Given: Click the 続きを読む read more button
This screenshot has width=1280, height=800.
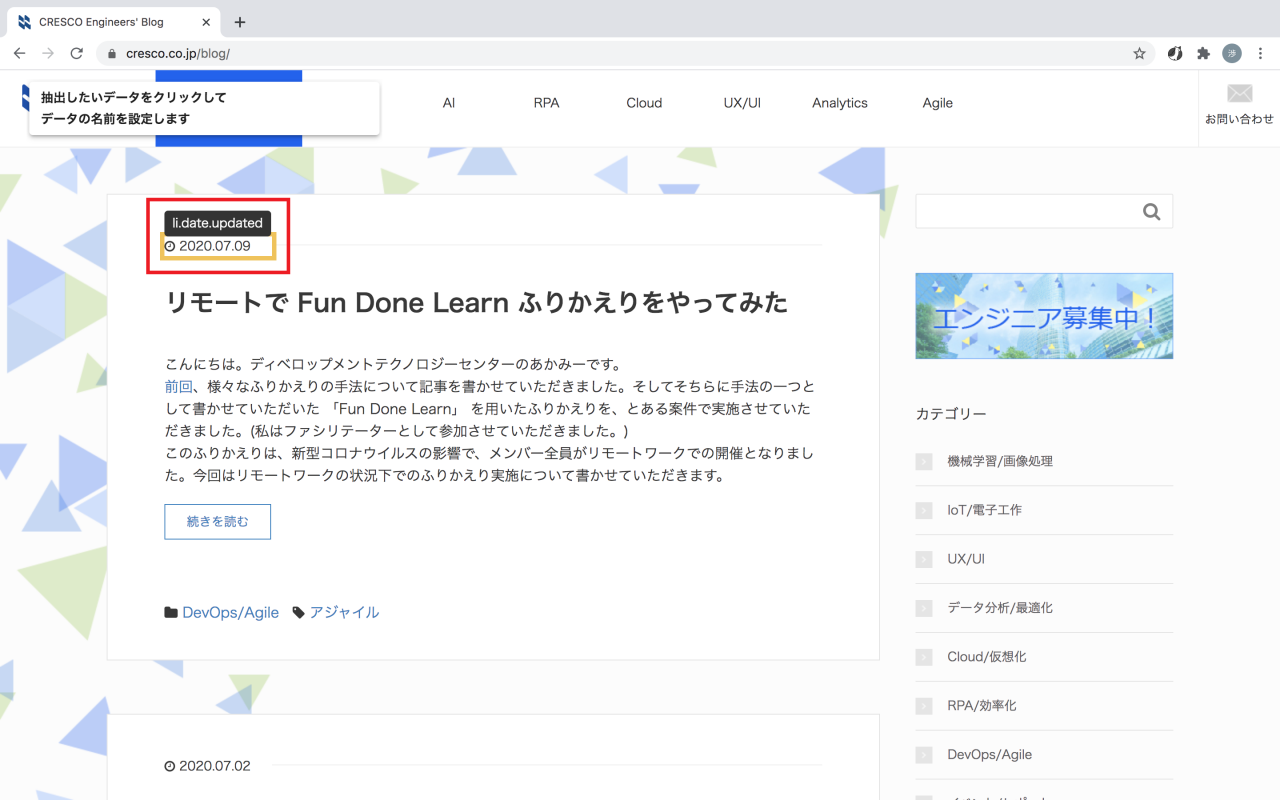Looking at the screenshot, I should click(217, 522).
